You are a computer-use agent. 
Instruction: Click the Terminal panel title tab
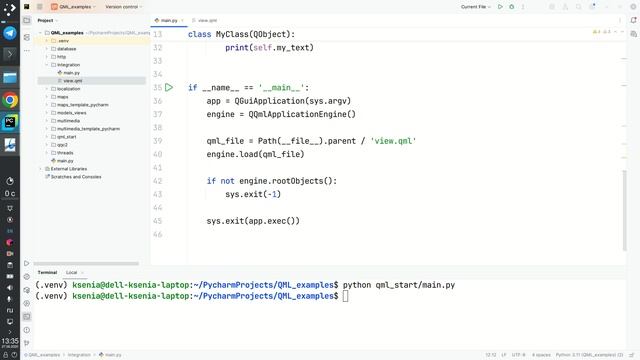tap(47, 272)
